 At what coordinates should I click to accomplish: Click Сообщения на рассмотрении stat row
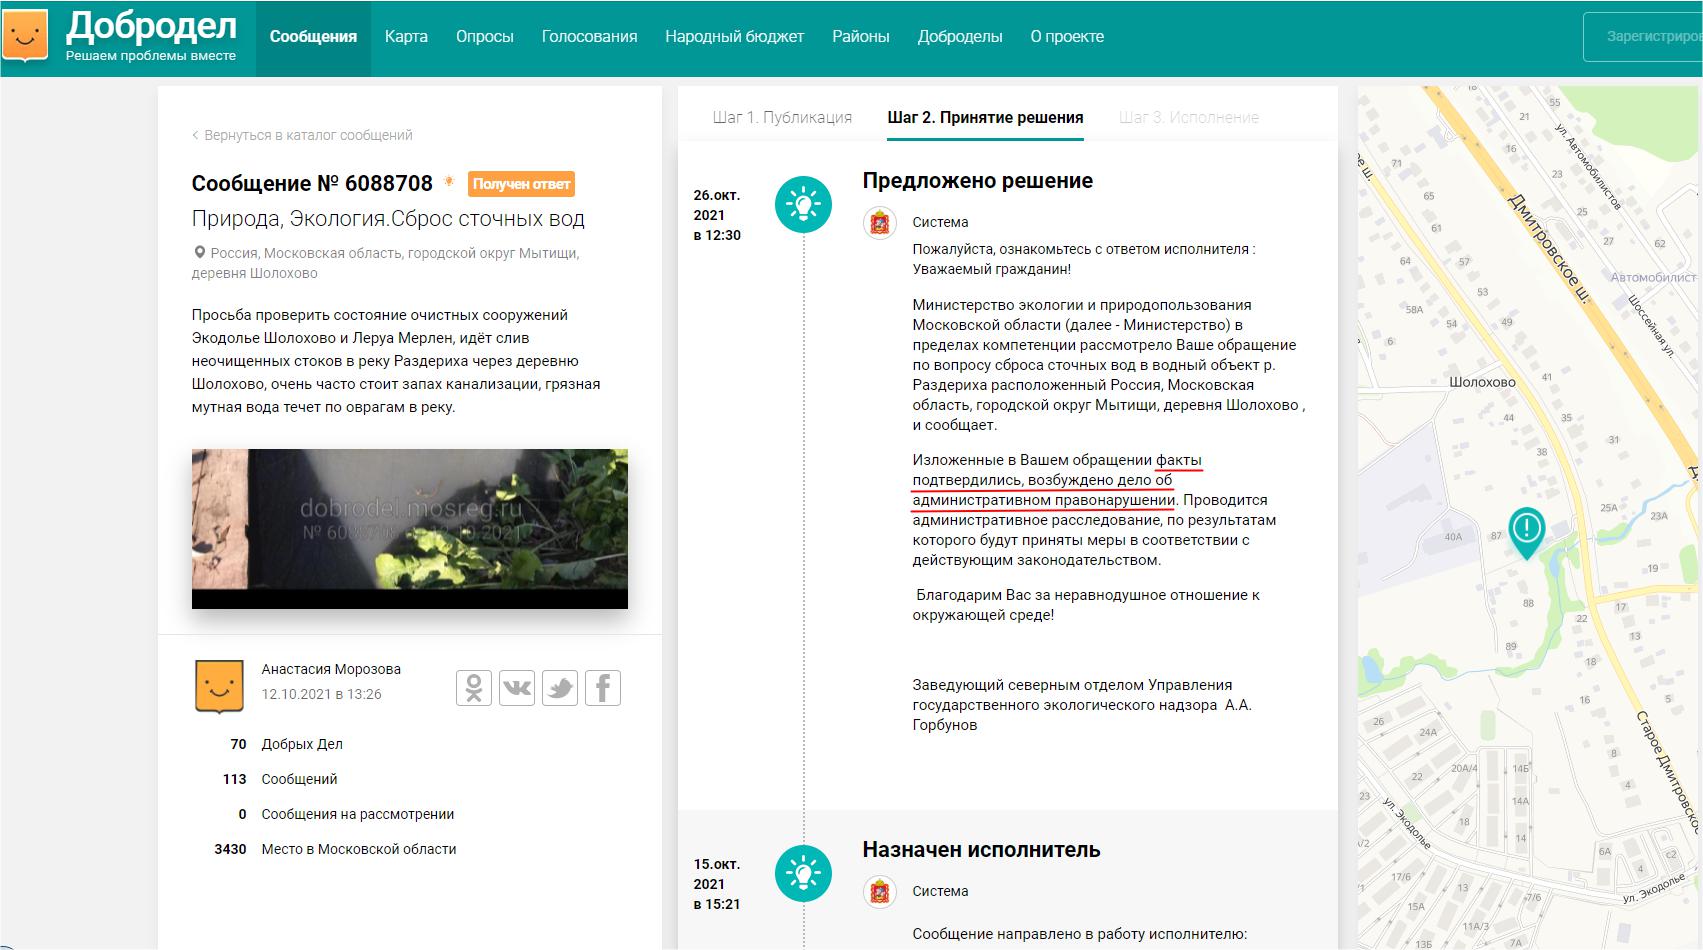point(346,814)
